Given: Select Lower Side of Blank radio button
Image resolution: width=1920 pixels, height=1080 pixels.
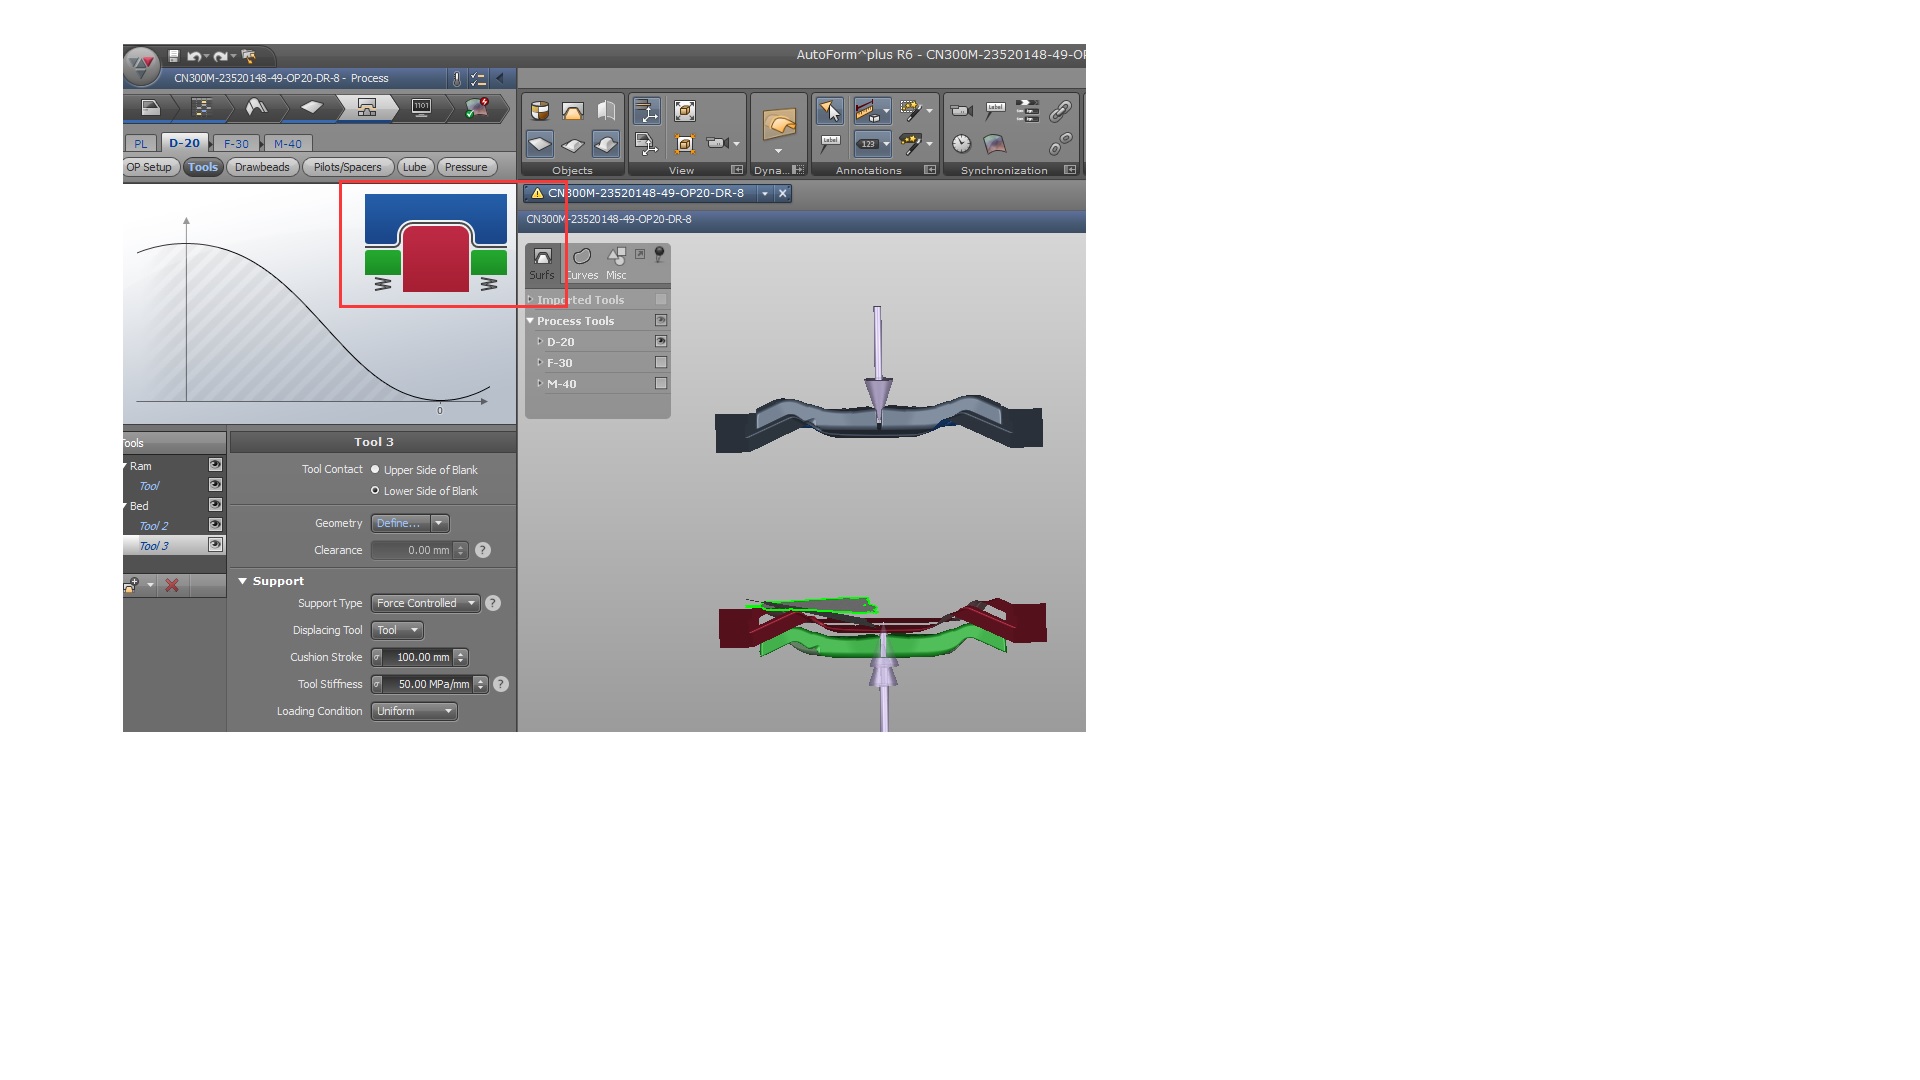Looking at the screenshot, I should (x=376, y=491).
